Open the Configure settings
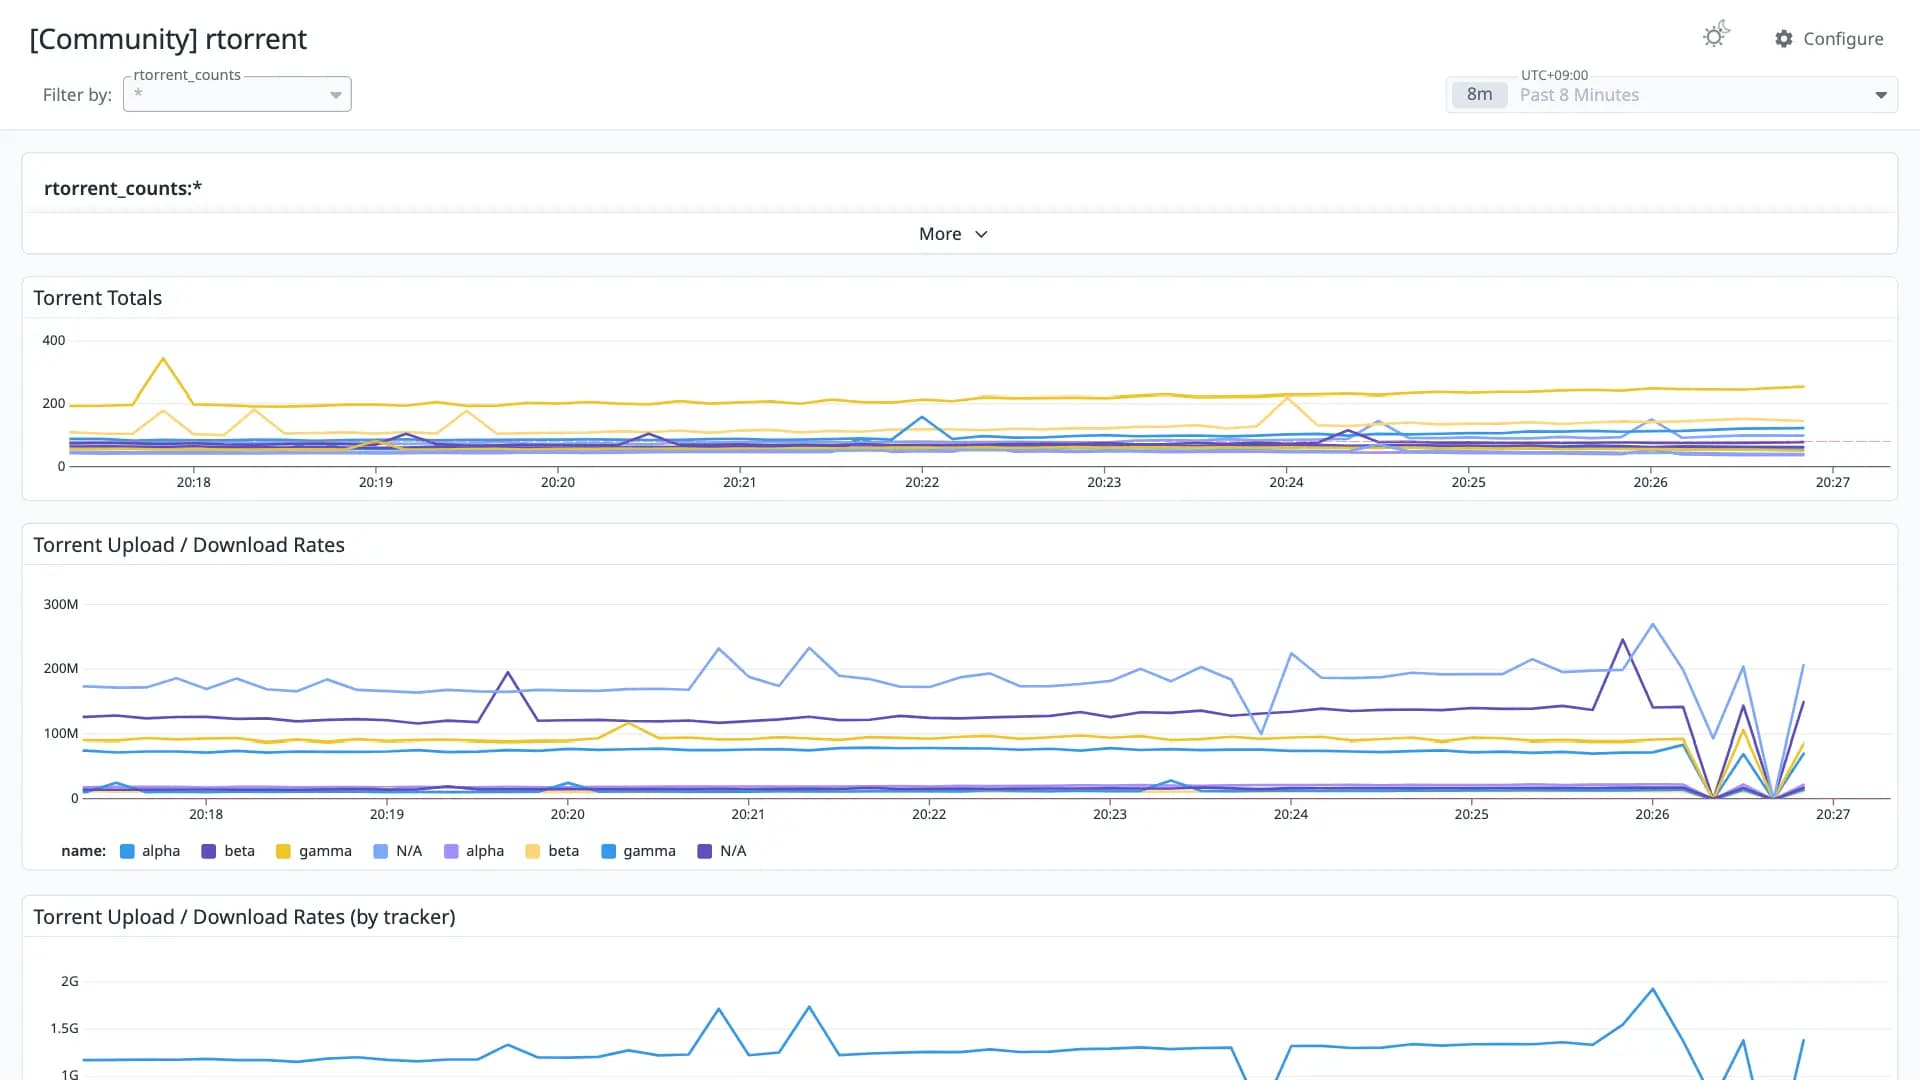 [x=1829, y=39]
